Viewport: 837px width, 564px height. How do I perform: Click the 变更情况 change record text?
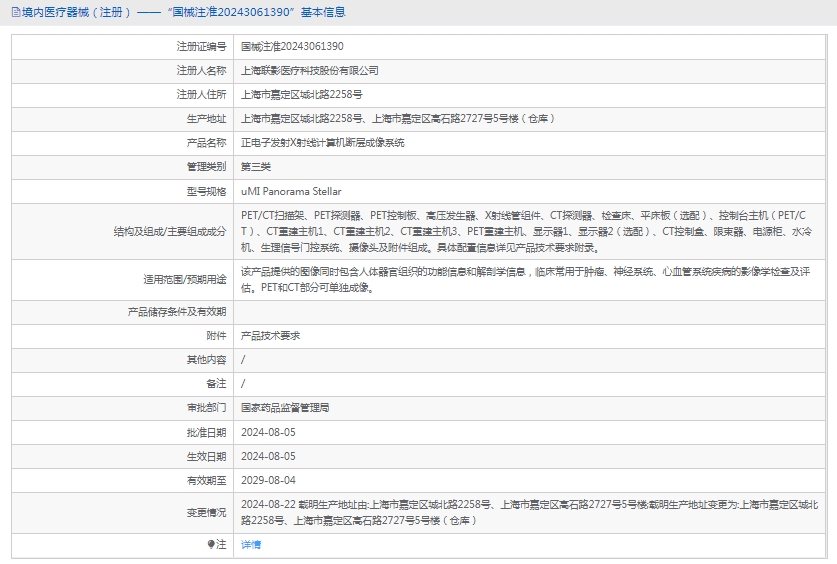(x=530, y=512)
